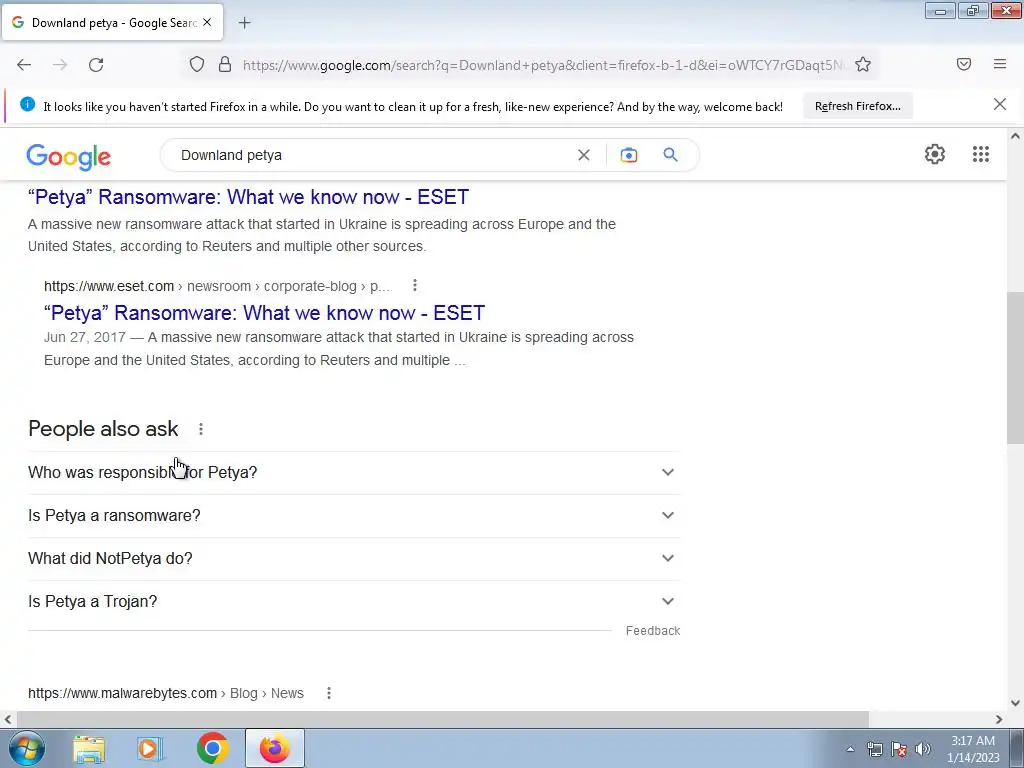Expand What did NotPetya do?
Image resolution: width=1024 pixels, height=768 pixels.
point(353,558)
